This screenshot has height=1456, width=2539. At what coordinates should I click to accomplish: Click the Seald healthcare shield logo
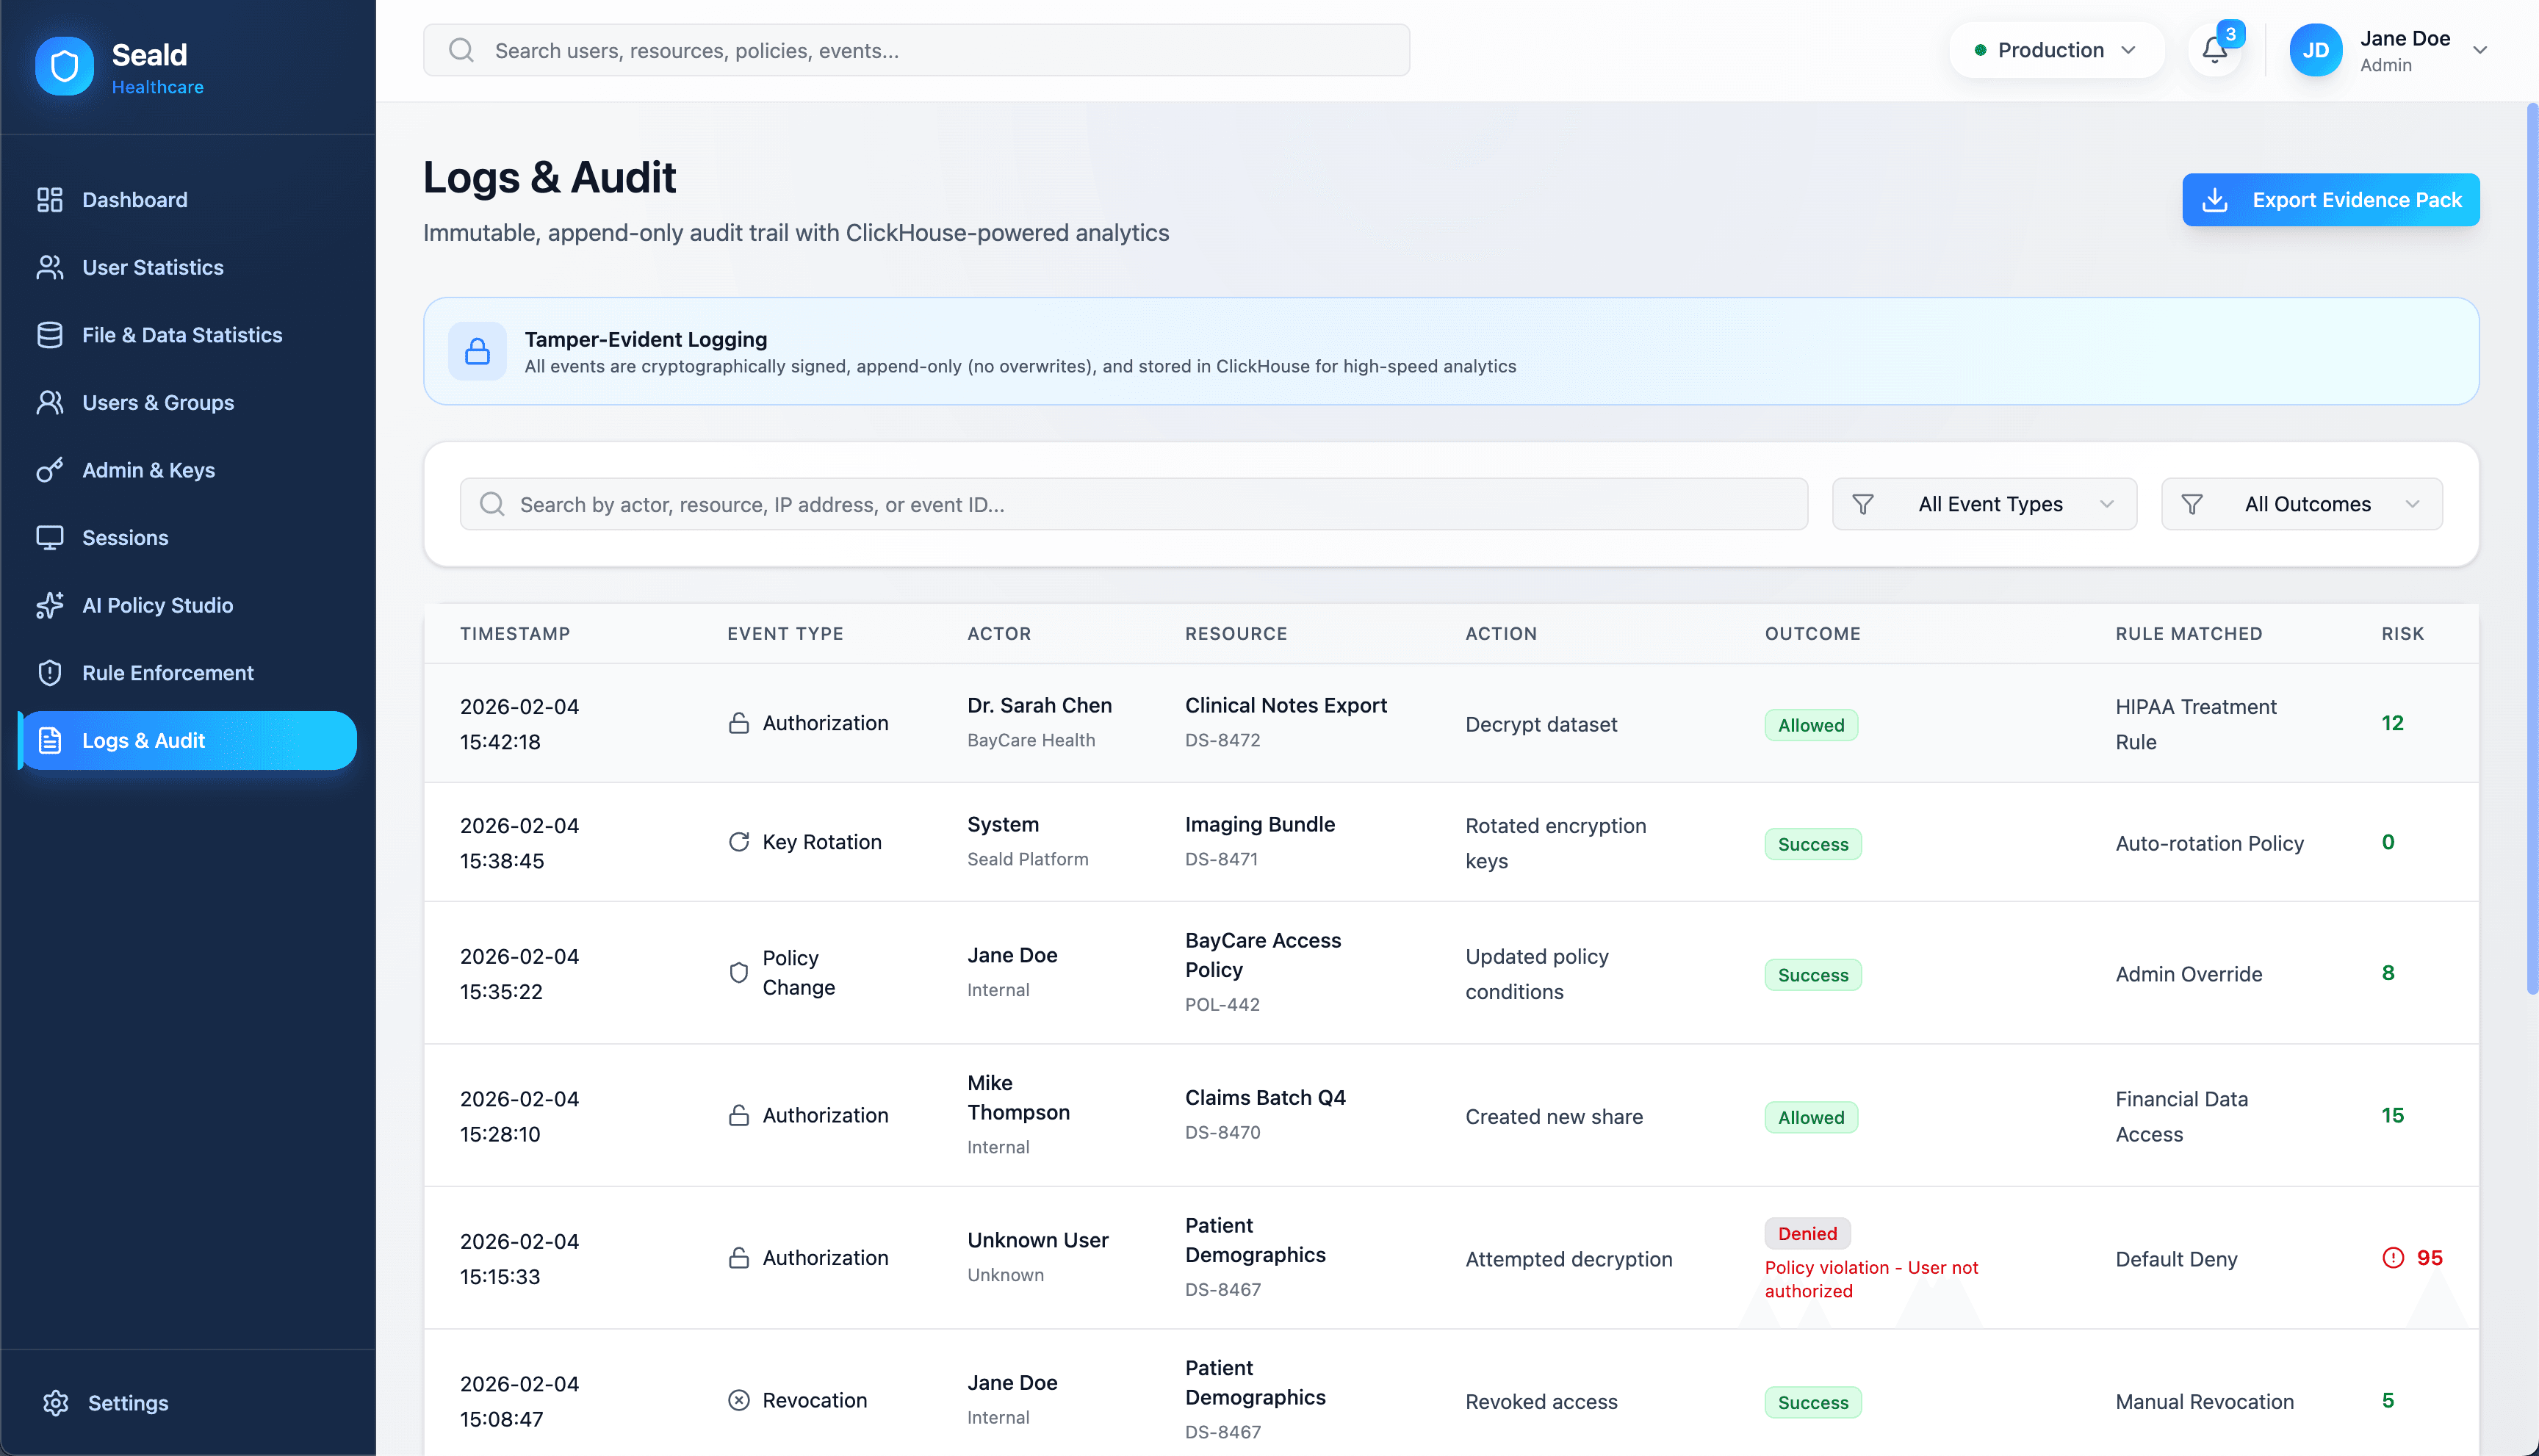point(63,65)
